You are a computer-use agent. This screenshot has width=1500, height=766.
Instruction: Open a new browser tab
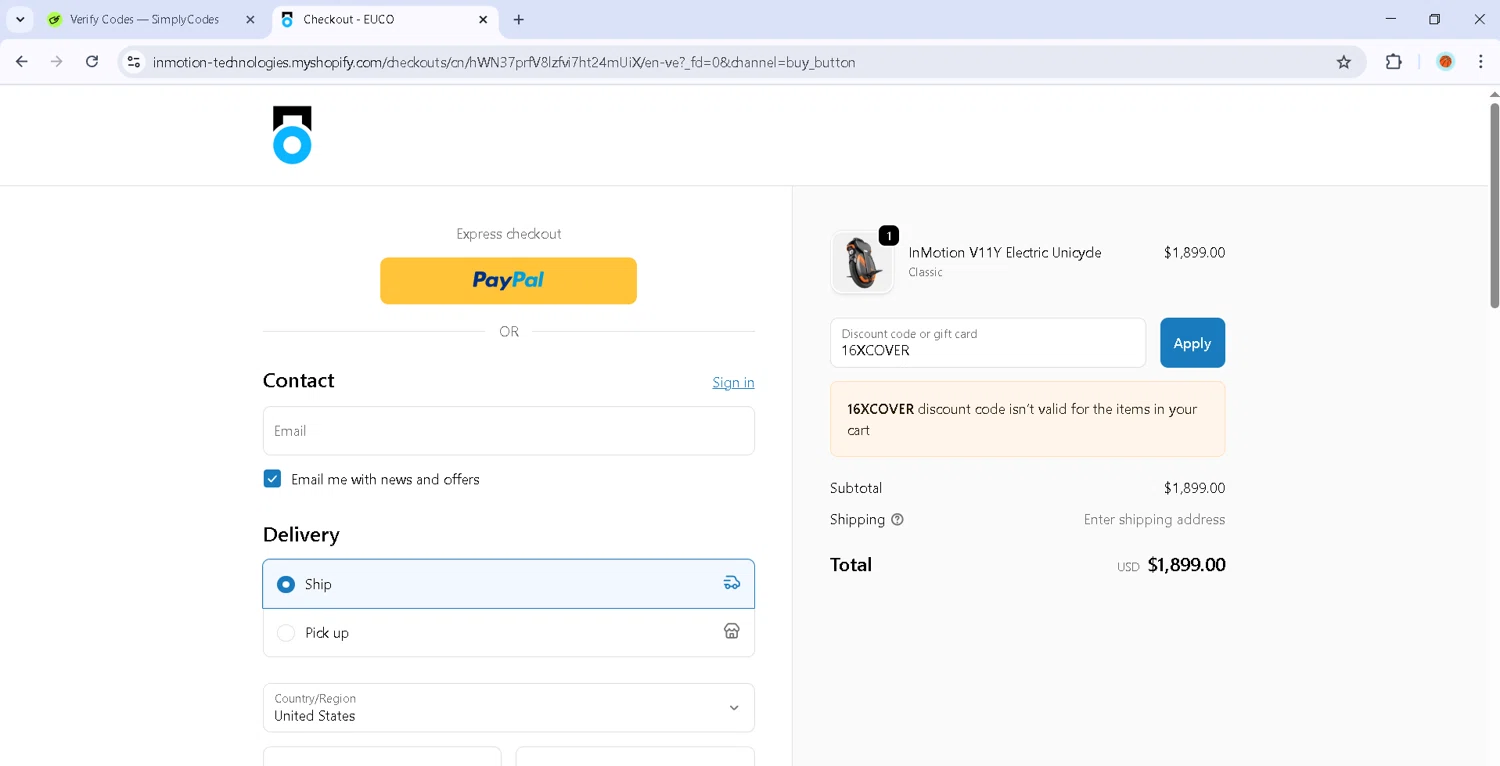[518, 19]
